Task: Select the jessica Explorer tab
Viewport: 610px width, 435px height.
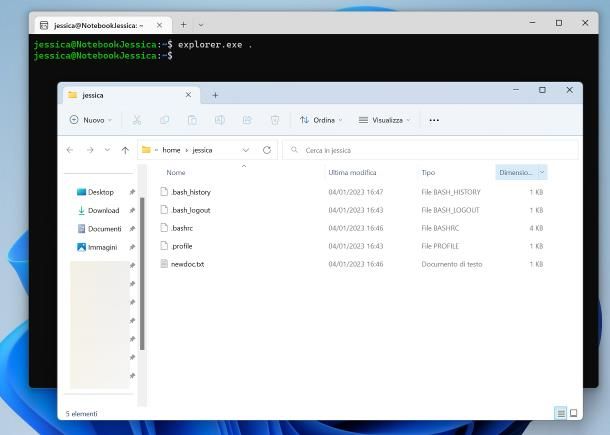Action: tap(130, 95)
